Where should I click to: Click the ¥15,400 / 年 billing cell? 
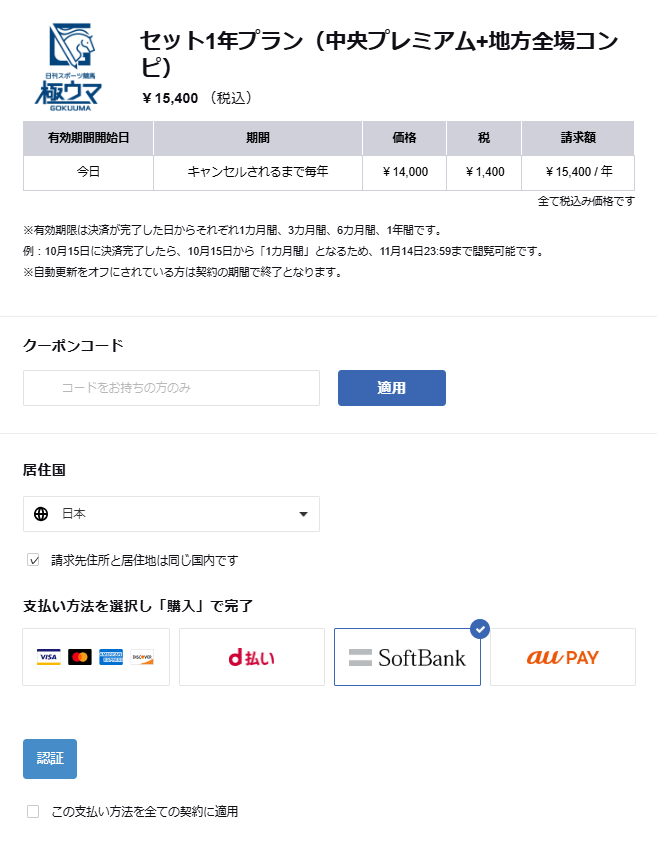click(578, 172)
